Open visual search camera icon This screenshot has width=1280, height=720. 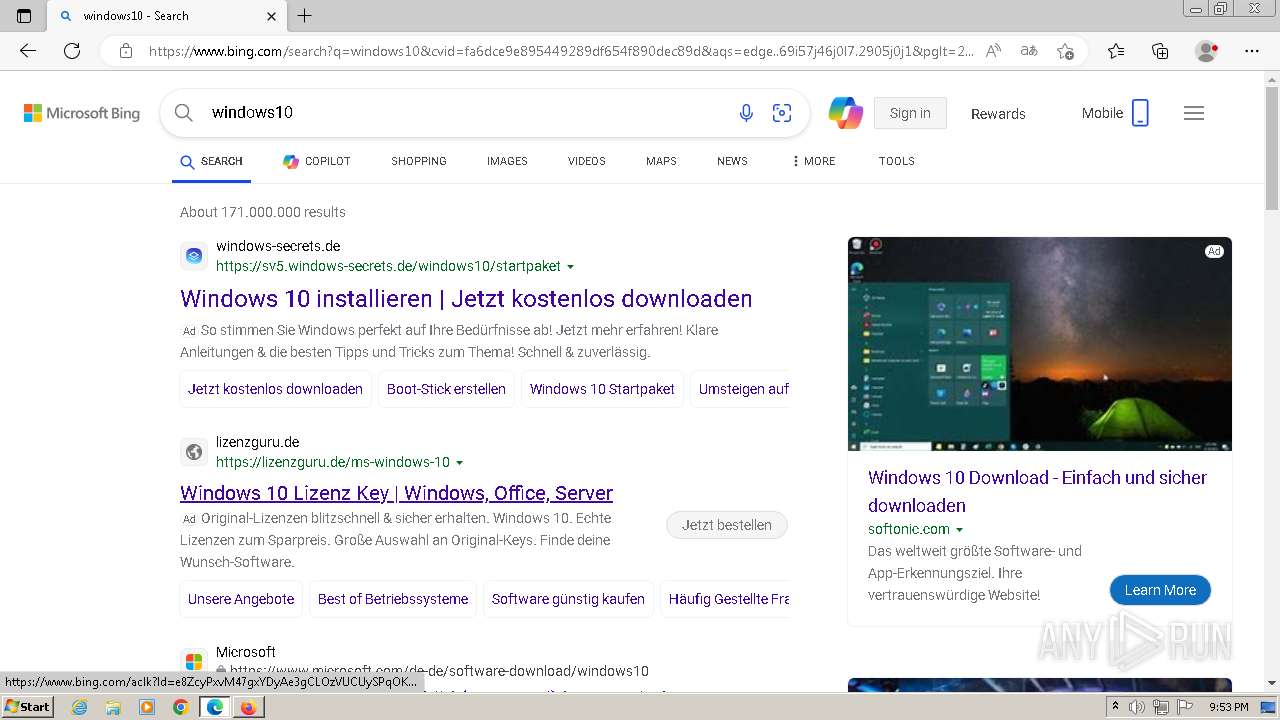click(x=782, y=113)
